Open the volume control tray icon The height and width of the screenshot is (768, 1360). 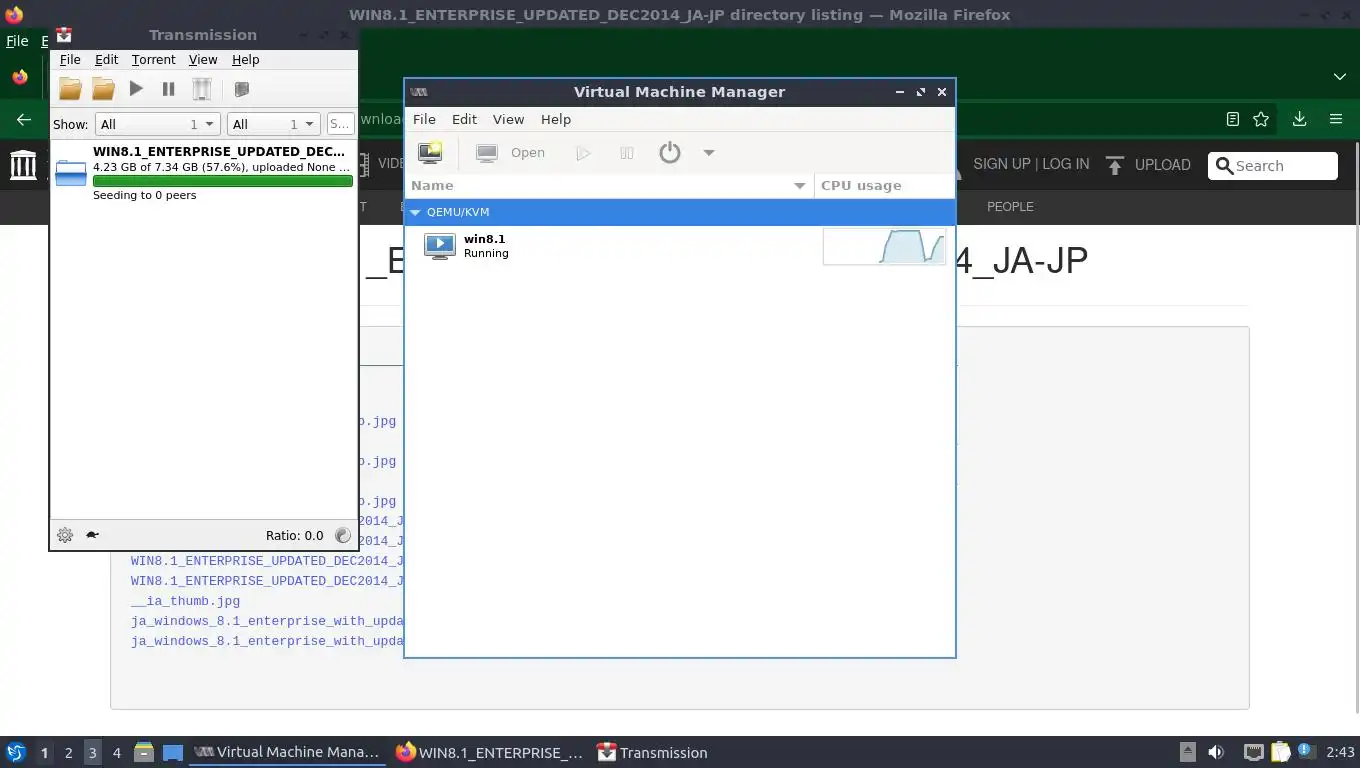click(x=1216, y=752)
